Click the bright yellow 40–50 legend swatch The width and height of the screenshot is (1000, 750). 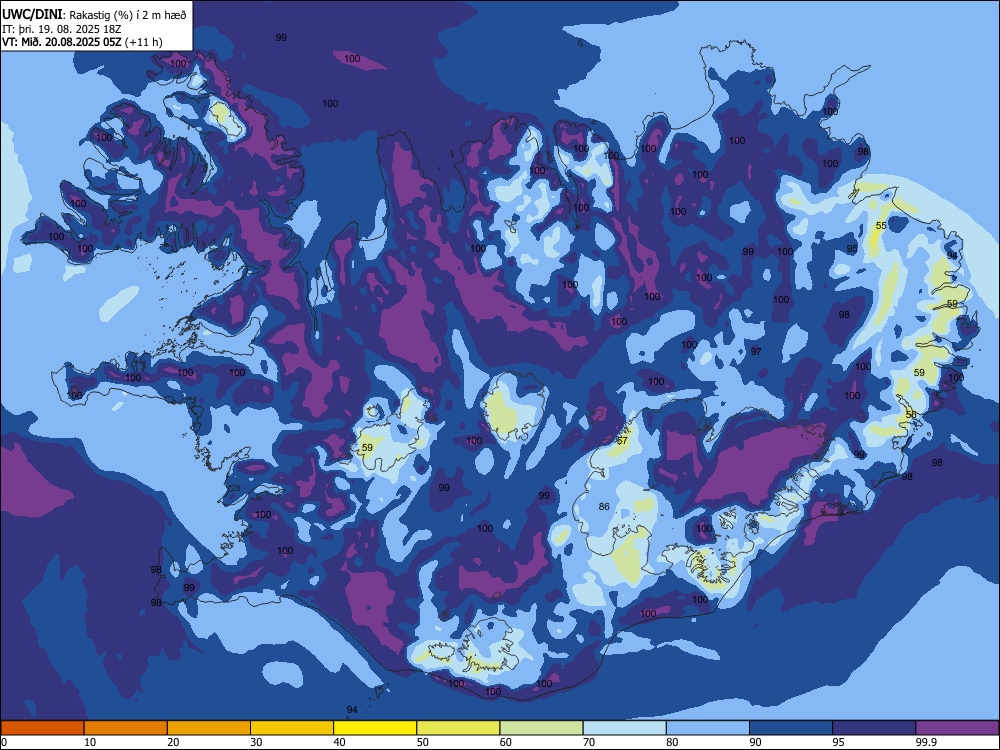pyautogui.click(x=375, y=728)
